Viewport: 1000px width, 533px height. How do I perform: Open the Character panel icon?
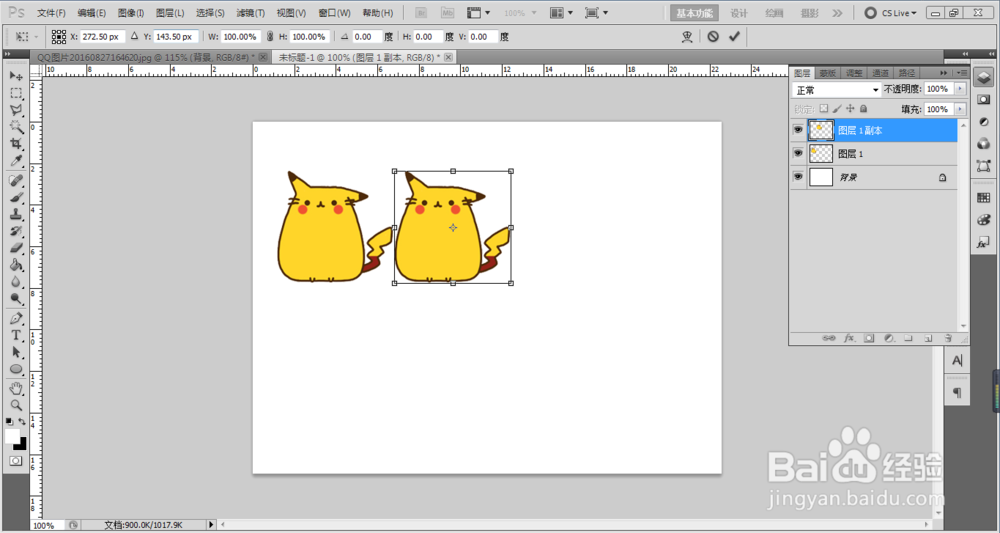tap(957, 361)
